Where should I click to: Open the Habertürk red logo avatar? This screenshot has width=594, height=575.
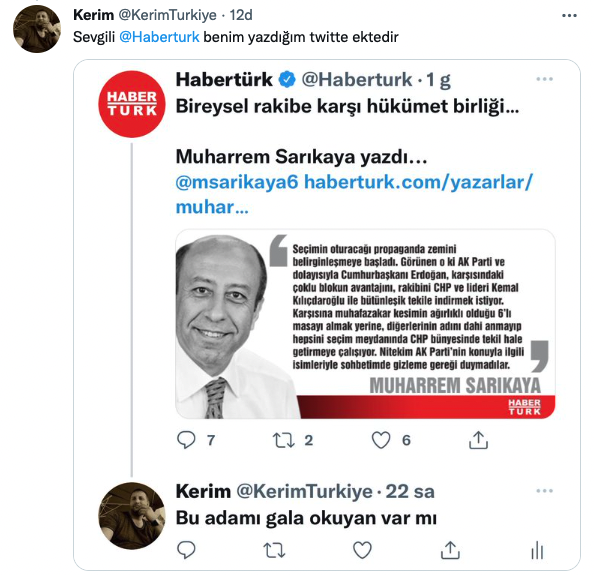pyautogui.click(x=132, y=104)
